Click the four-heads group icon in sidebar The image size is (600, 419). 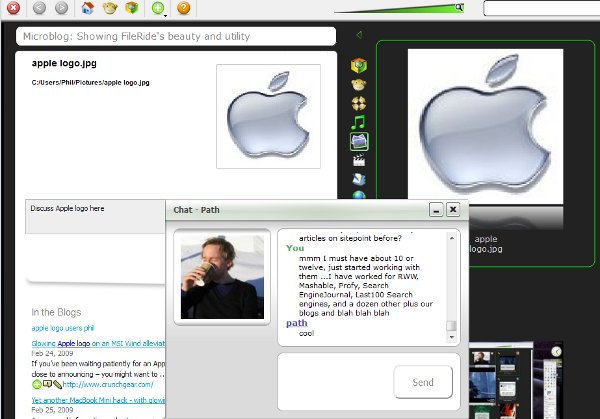(x=359, y=103)
